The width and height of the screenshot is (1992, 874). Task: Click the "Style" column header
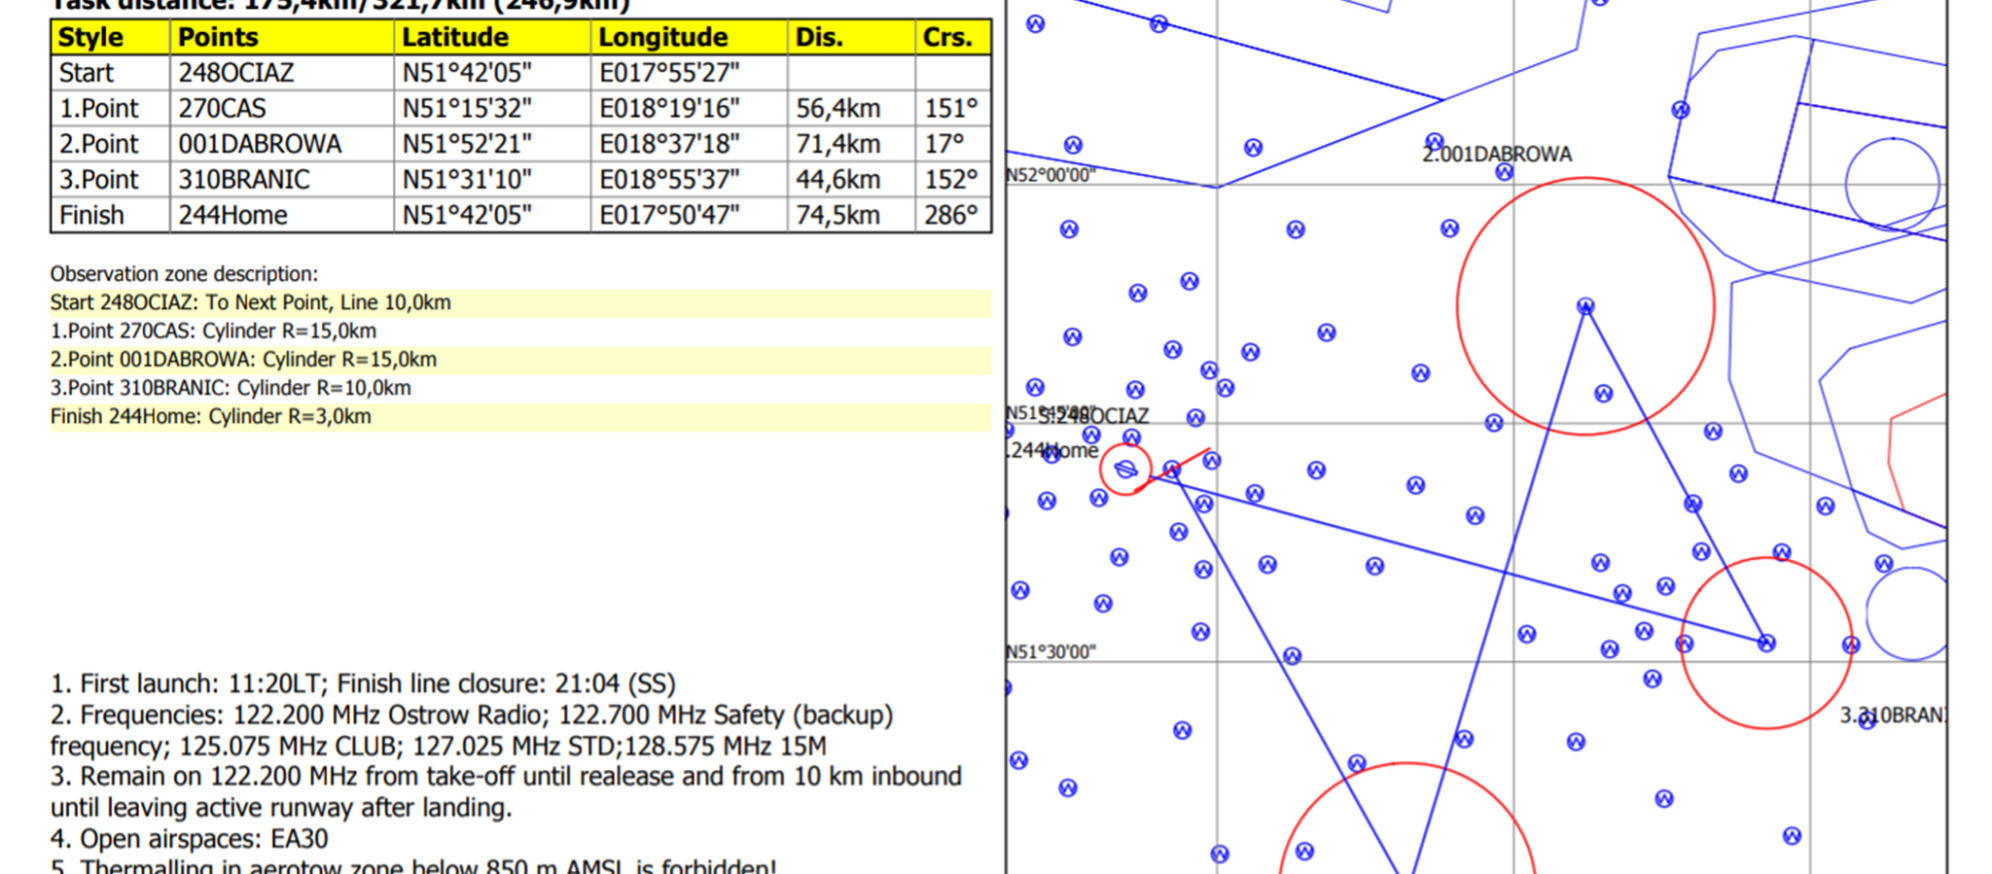pos(91,37)
